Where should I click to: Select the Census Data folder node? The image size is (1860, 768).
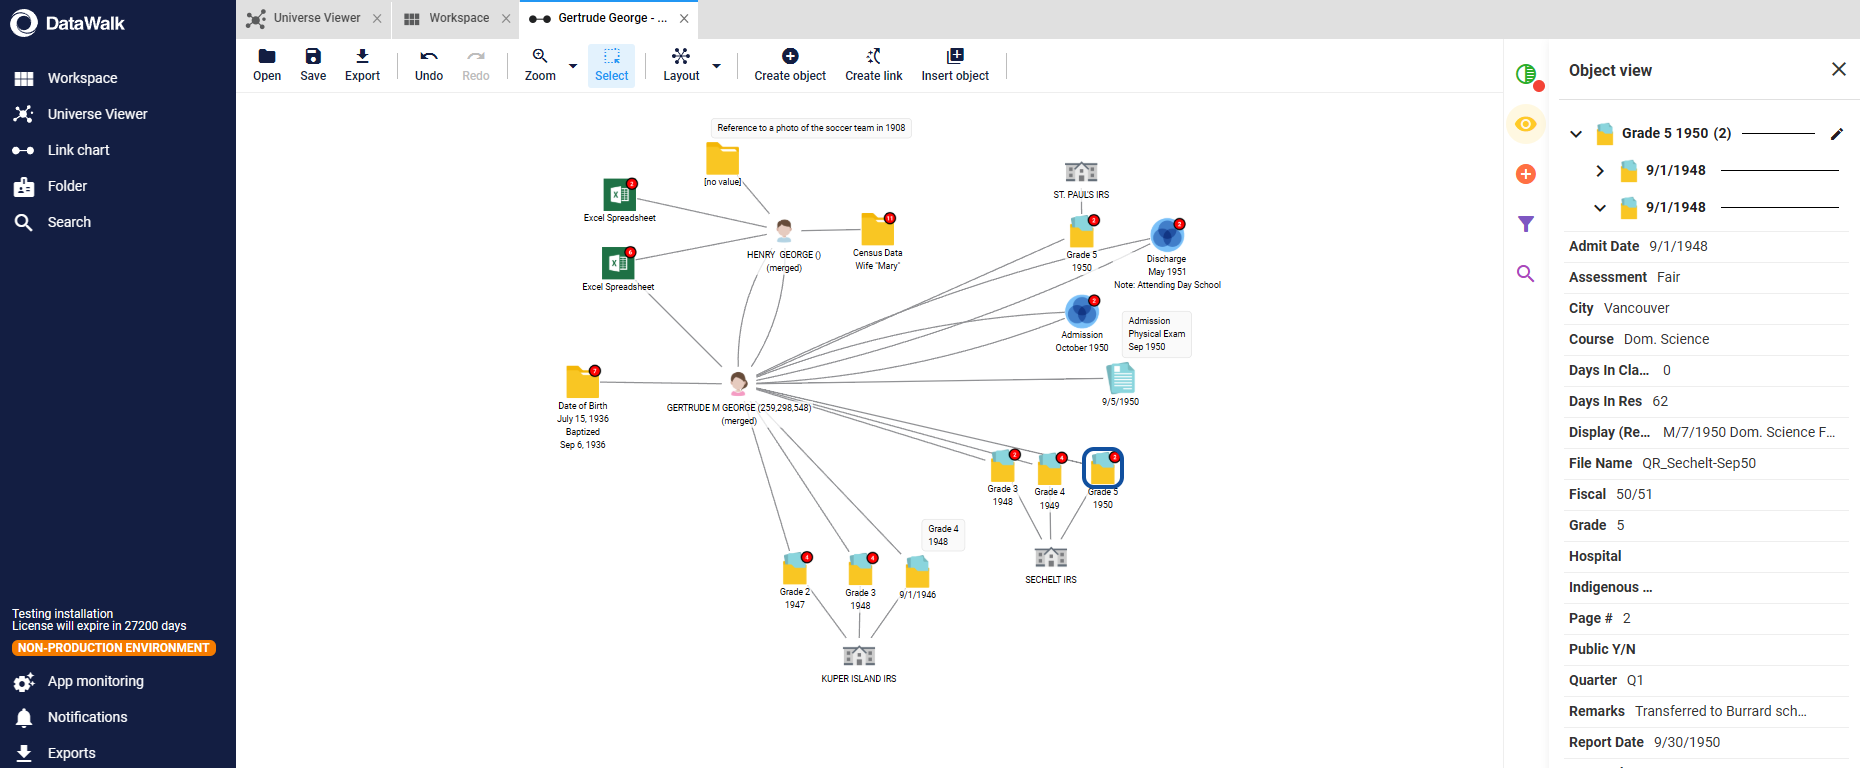878,229
